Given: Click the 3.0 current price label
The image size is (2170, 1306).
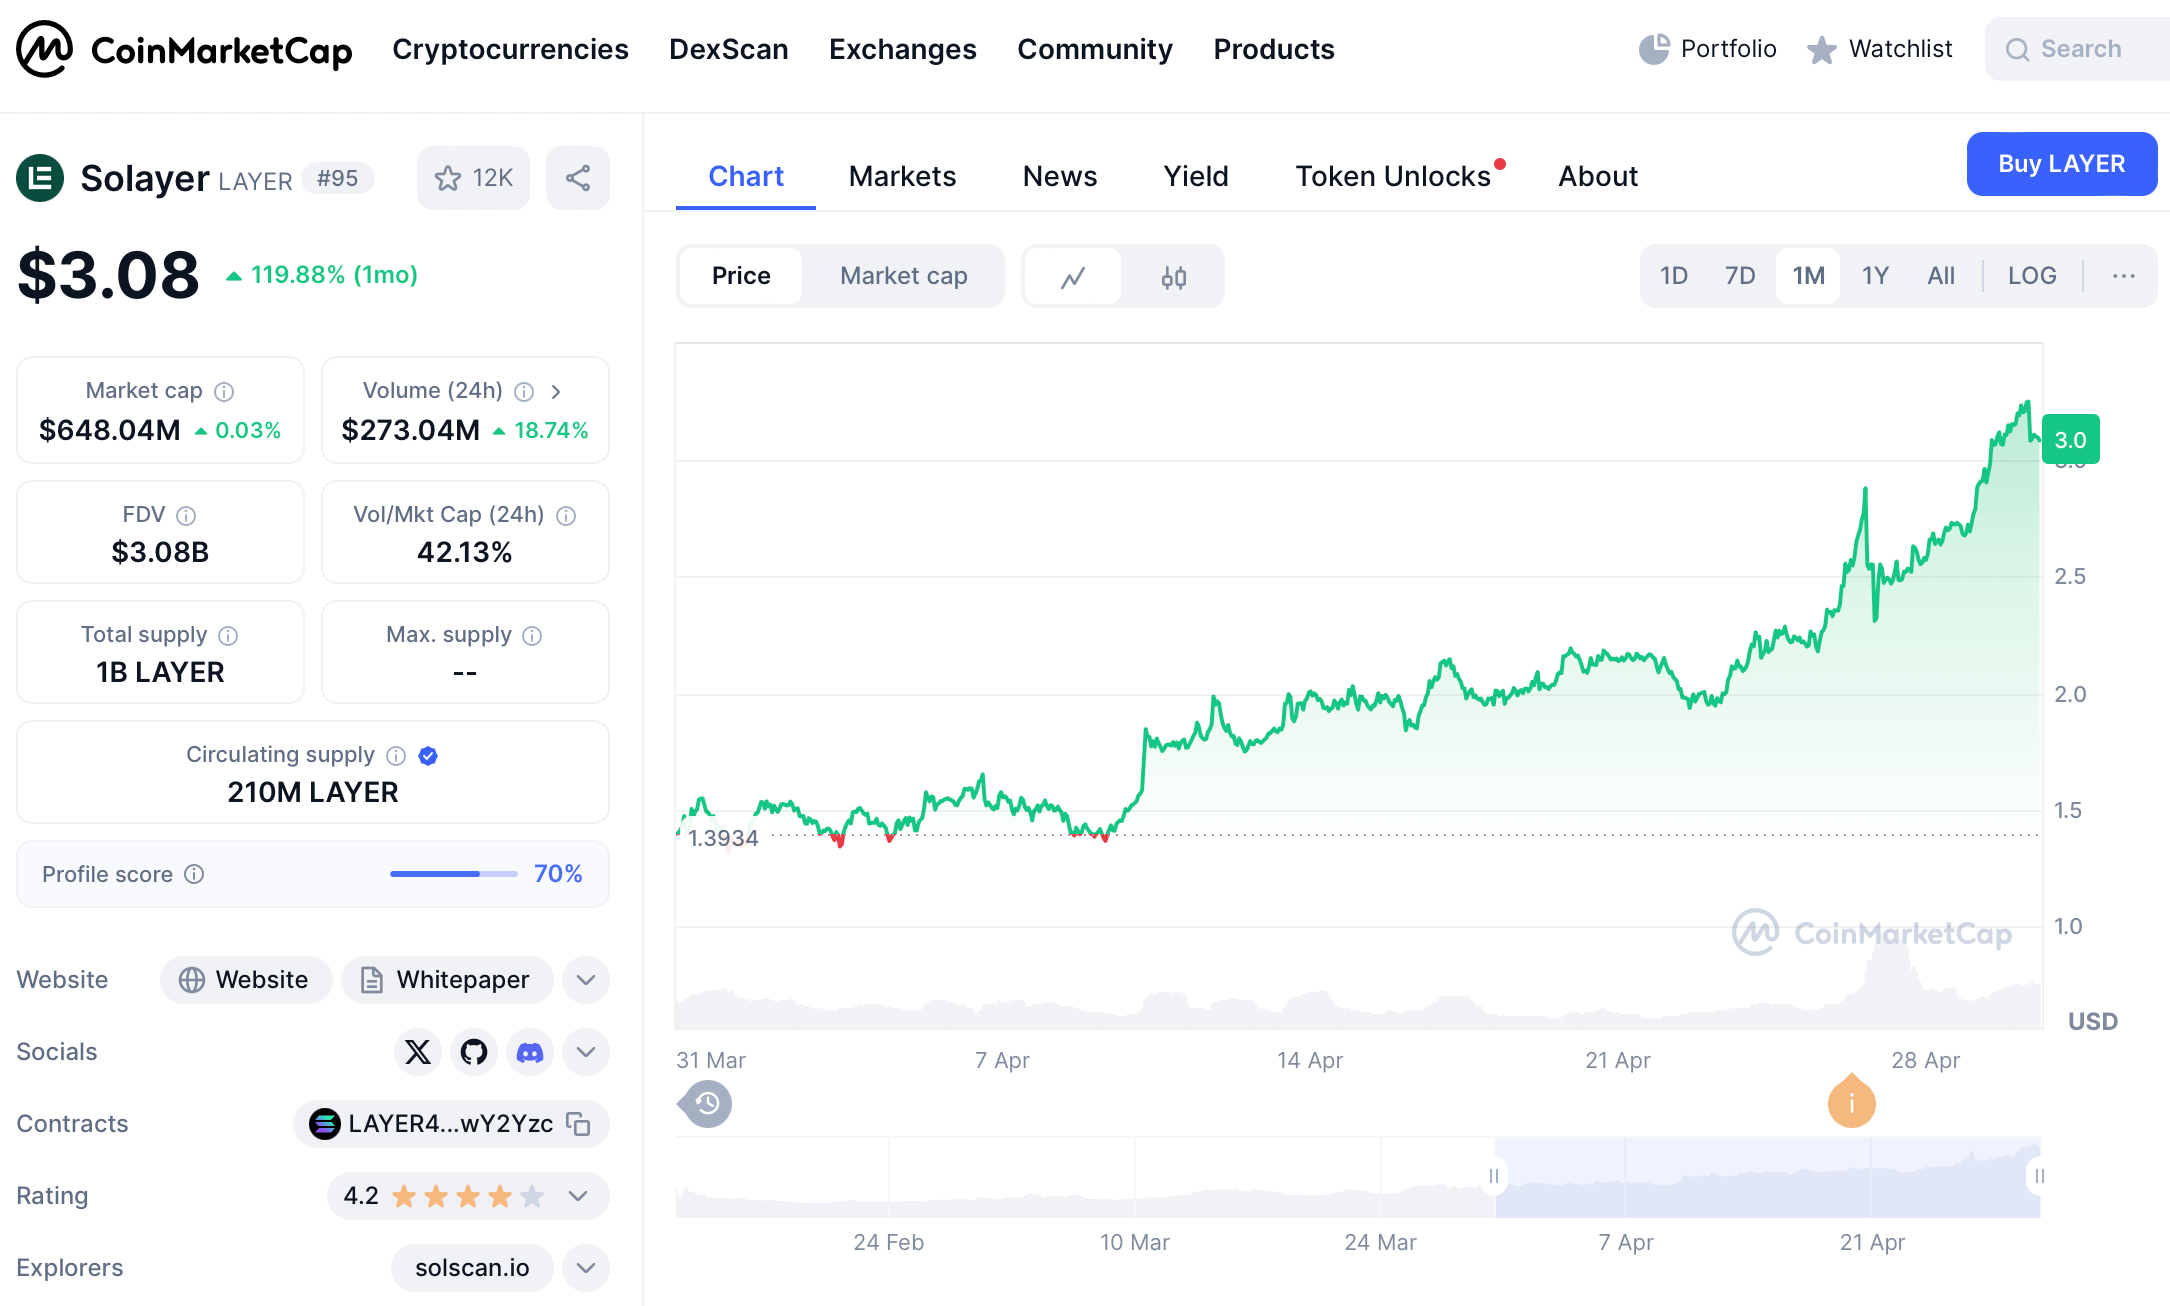Looking at the screenshot, I should tap(2070, 440).
